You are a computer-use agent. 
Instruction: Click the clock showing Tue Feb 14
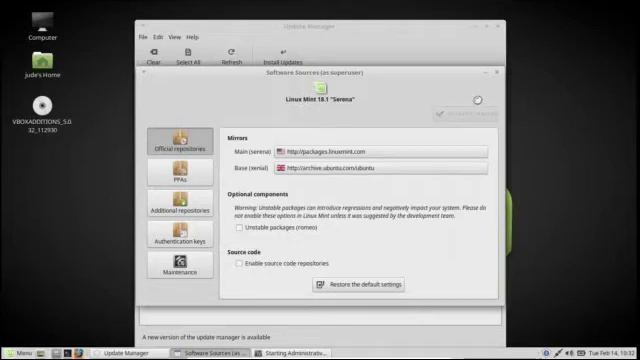coord(611,353)
